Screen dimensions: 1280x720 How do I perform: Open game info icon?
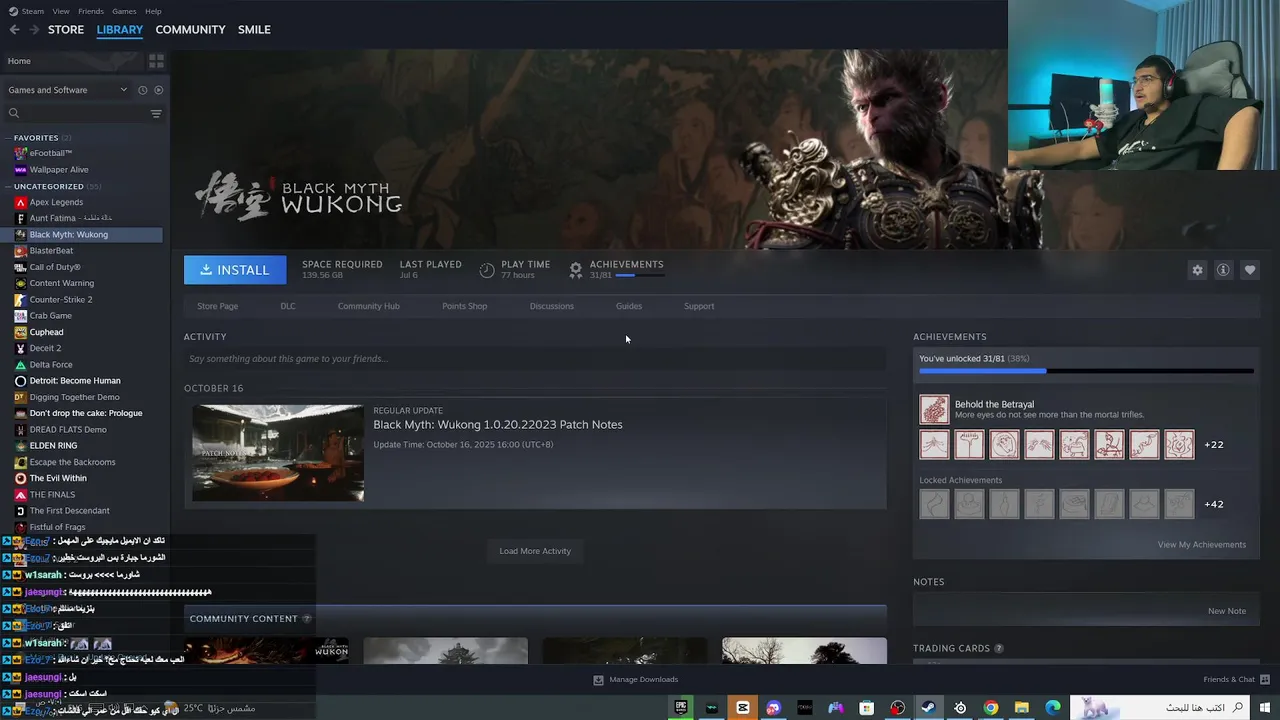click(x=1223, y=270)
